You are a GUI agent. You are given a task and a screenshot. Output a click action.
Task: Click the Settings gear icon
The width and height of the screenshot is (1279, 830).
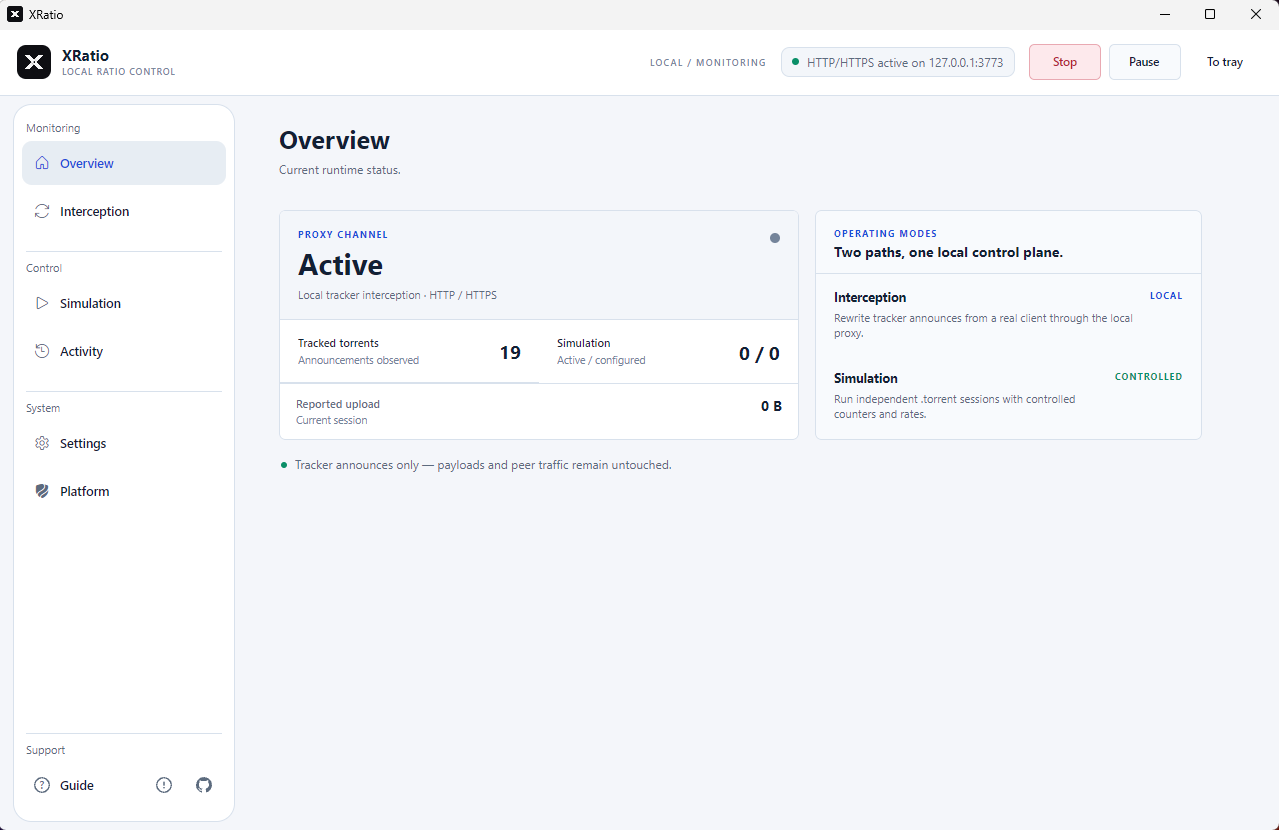point(42,443)
